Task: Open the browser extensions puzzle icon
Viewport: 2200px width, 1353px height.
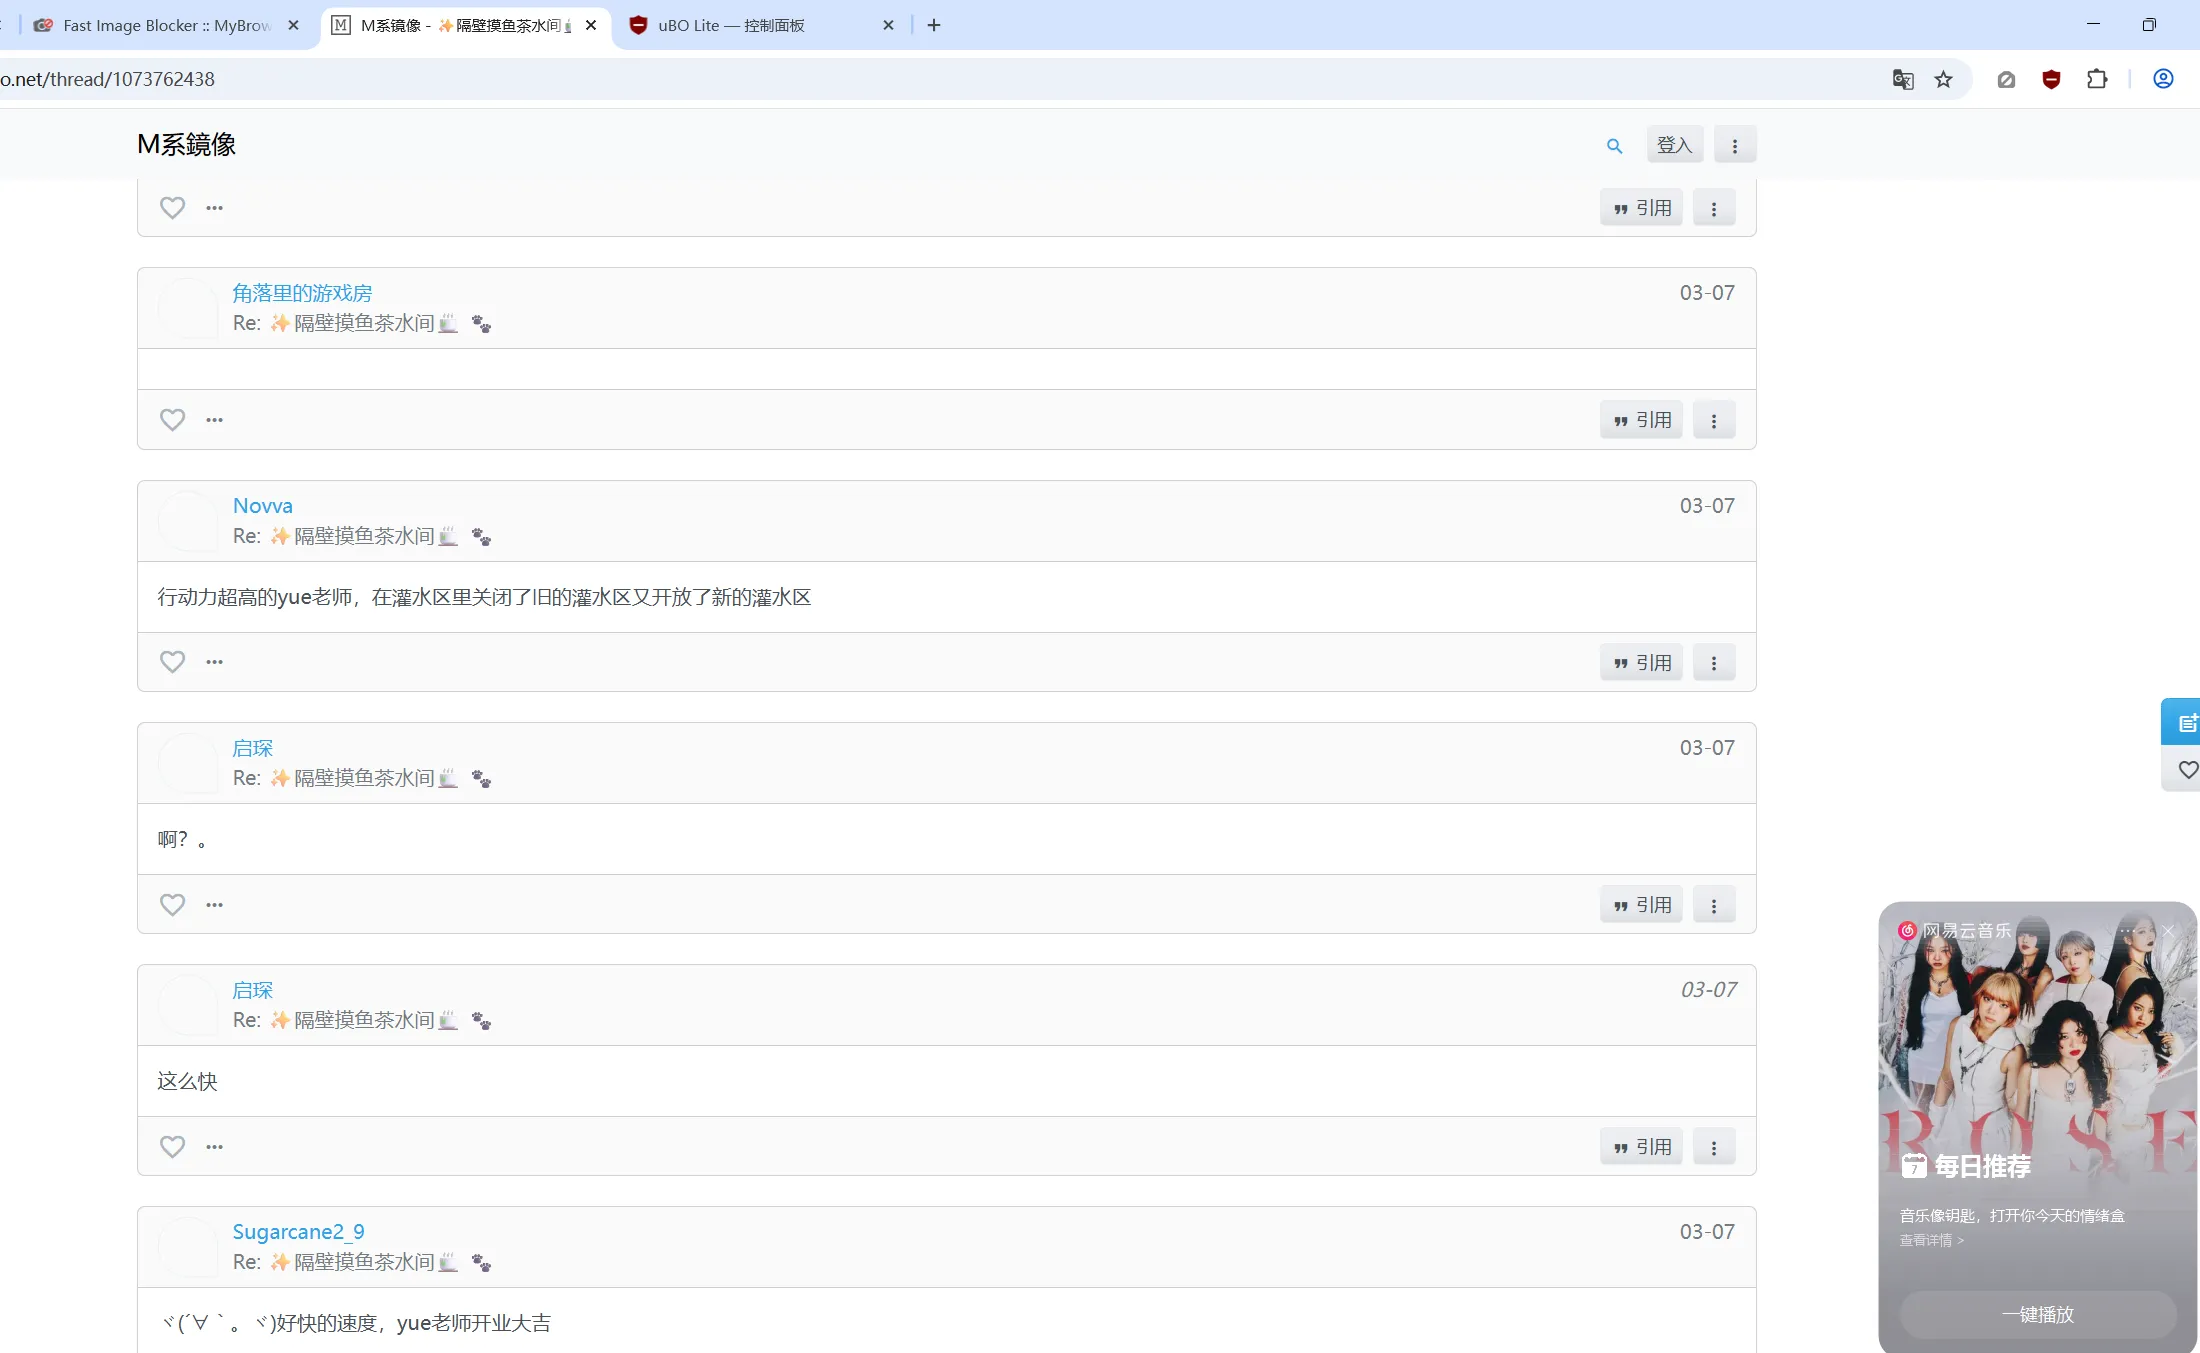Action: point(2097,79)
